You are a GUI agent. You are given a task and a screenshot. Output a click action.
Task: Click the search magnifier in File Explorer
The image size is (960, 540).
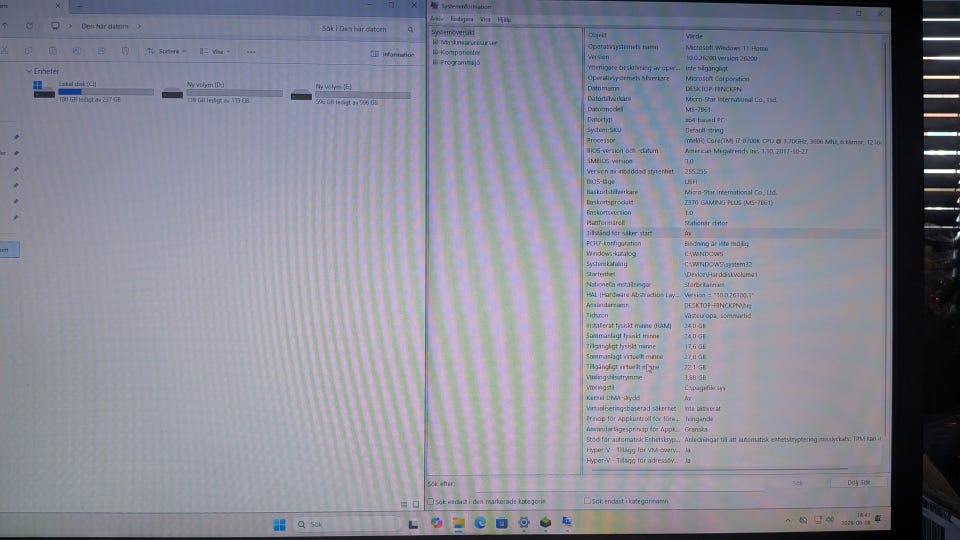410,29
